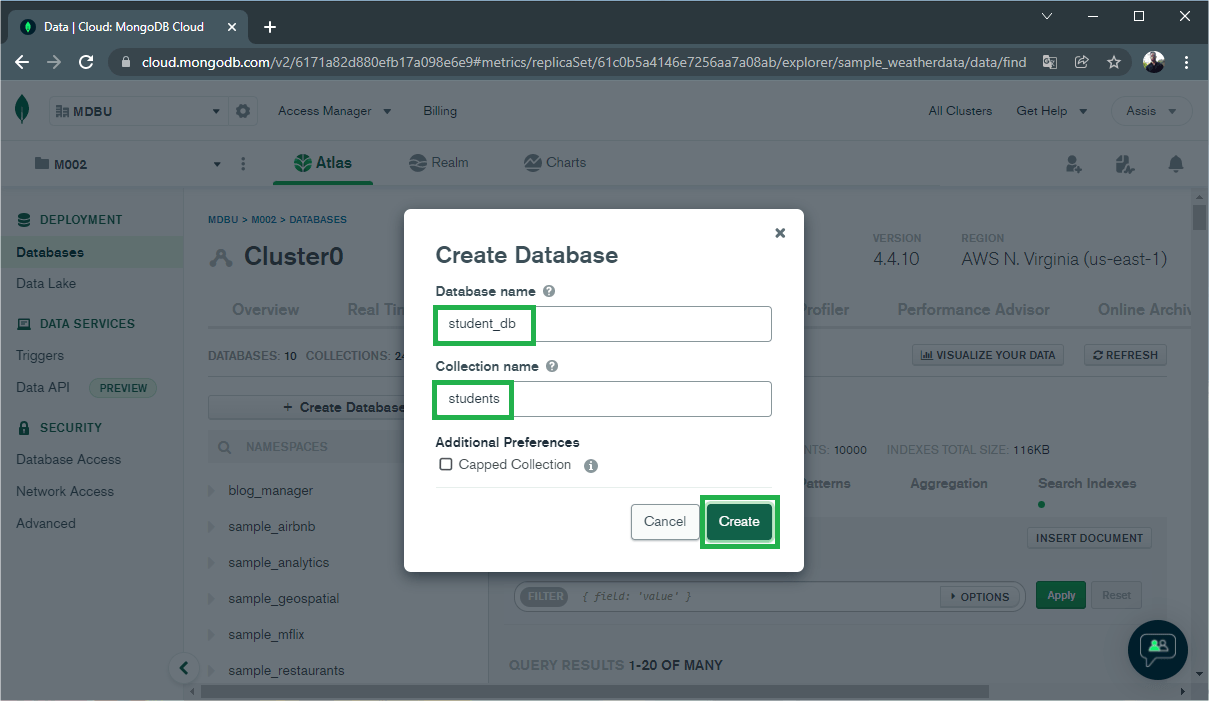Click translate page icon
1209x701 pixels.
[1049, 62]
